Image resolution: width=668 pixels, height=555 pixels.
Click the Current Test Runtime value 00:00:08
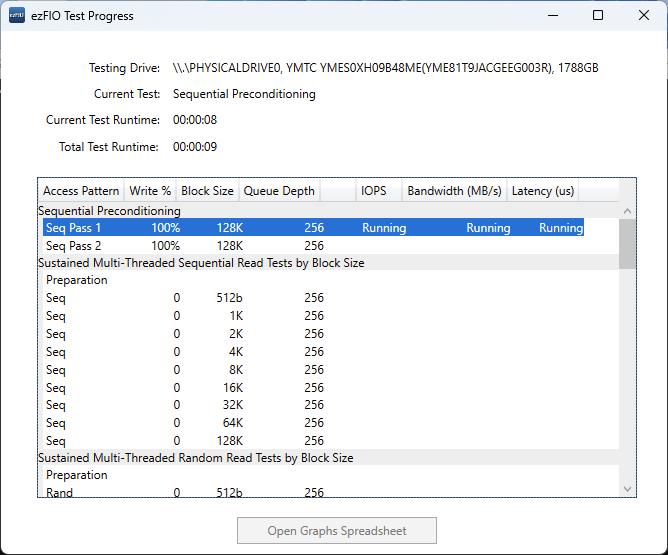pos(195,120)
